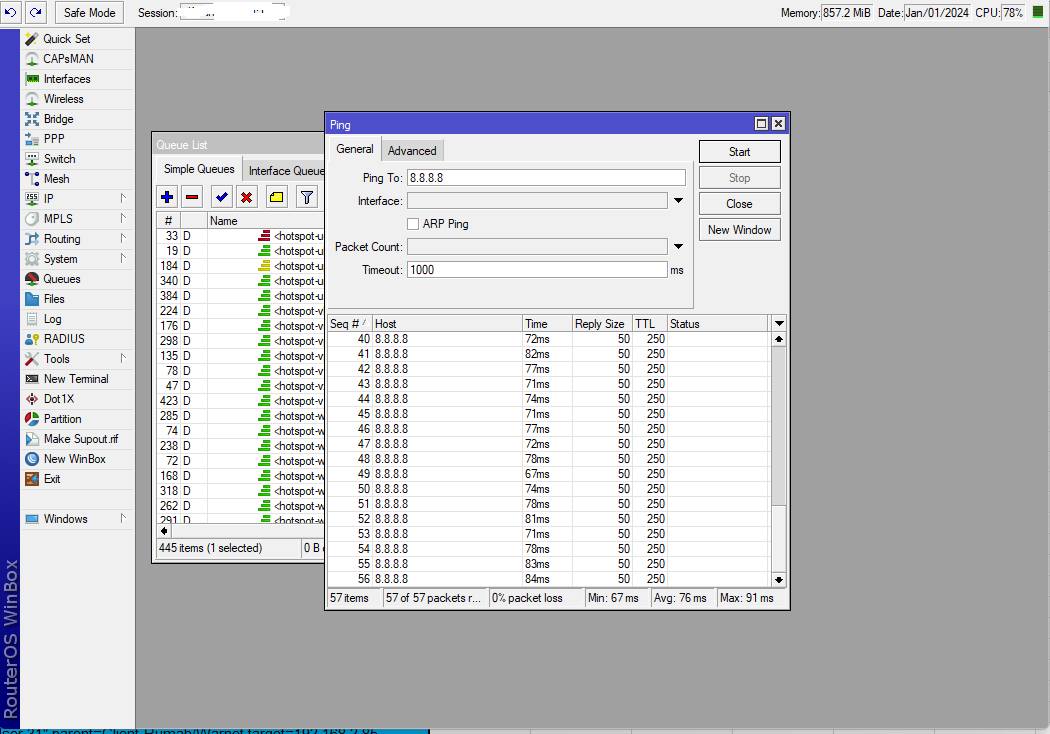Click the Name column header in Queue List

pyautogui.click(x=266, y=221)
